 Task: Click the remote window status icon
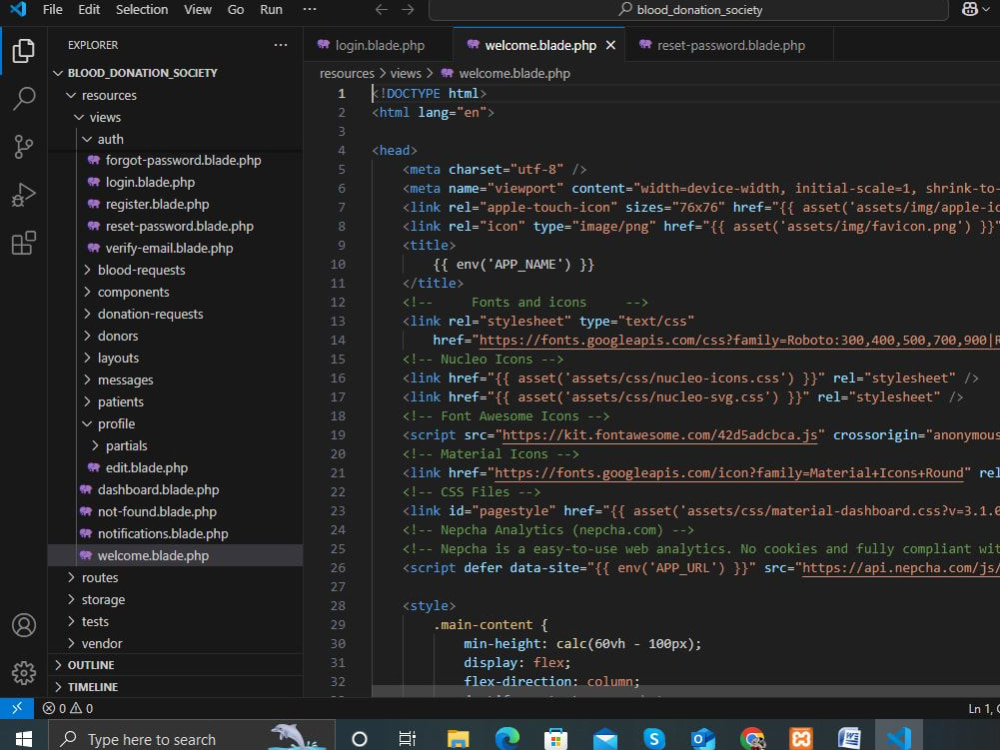[x=17, y=708]
